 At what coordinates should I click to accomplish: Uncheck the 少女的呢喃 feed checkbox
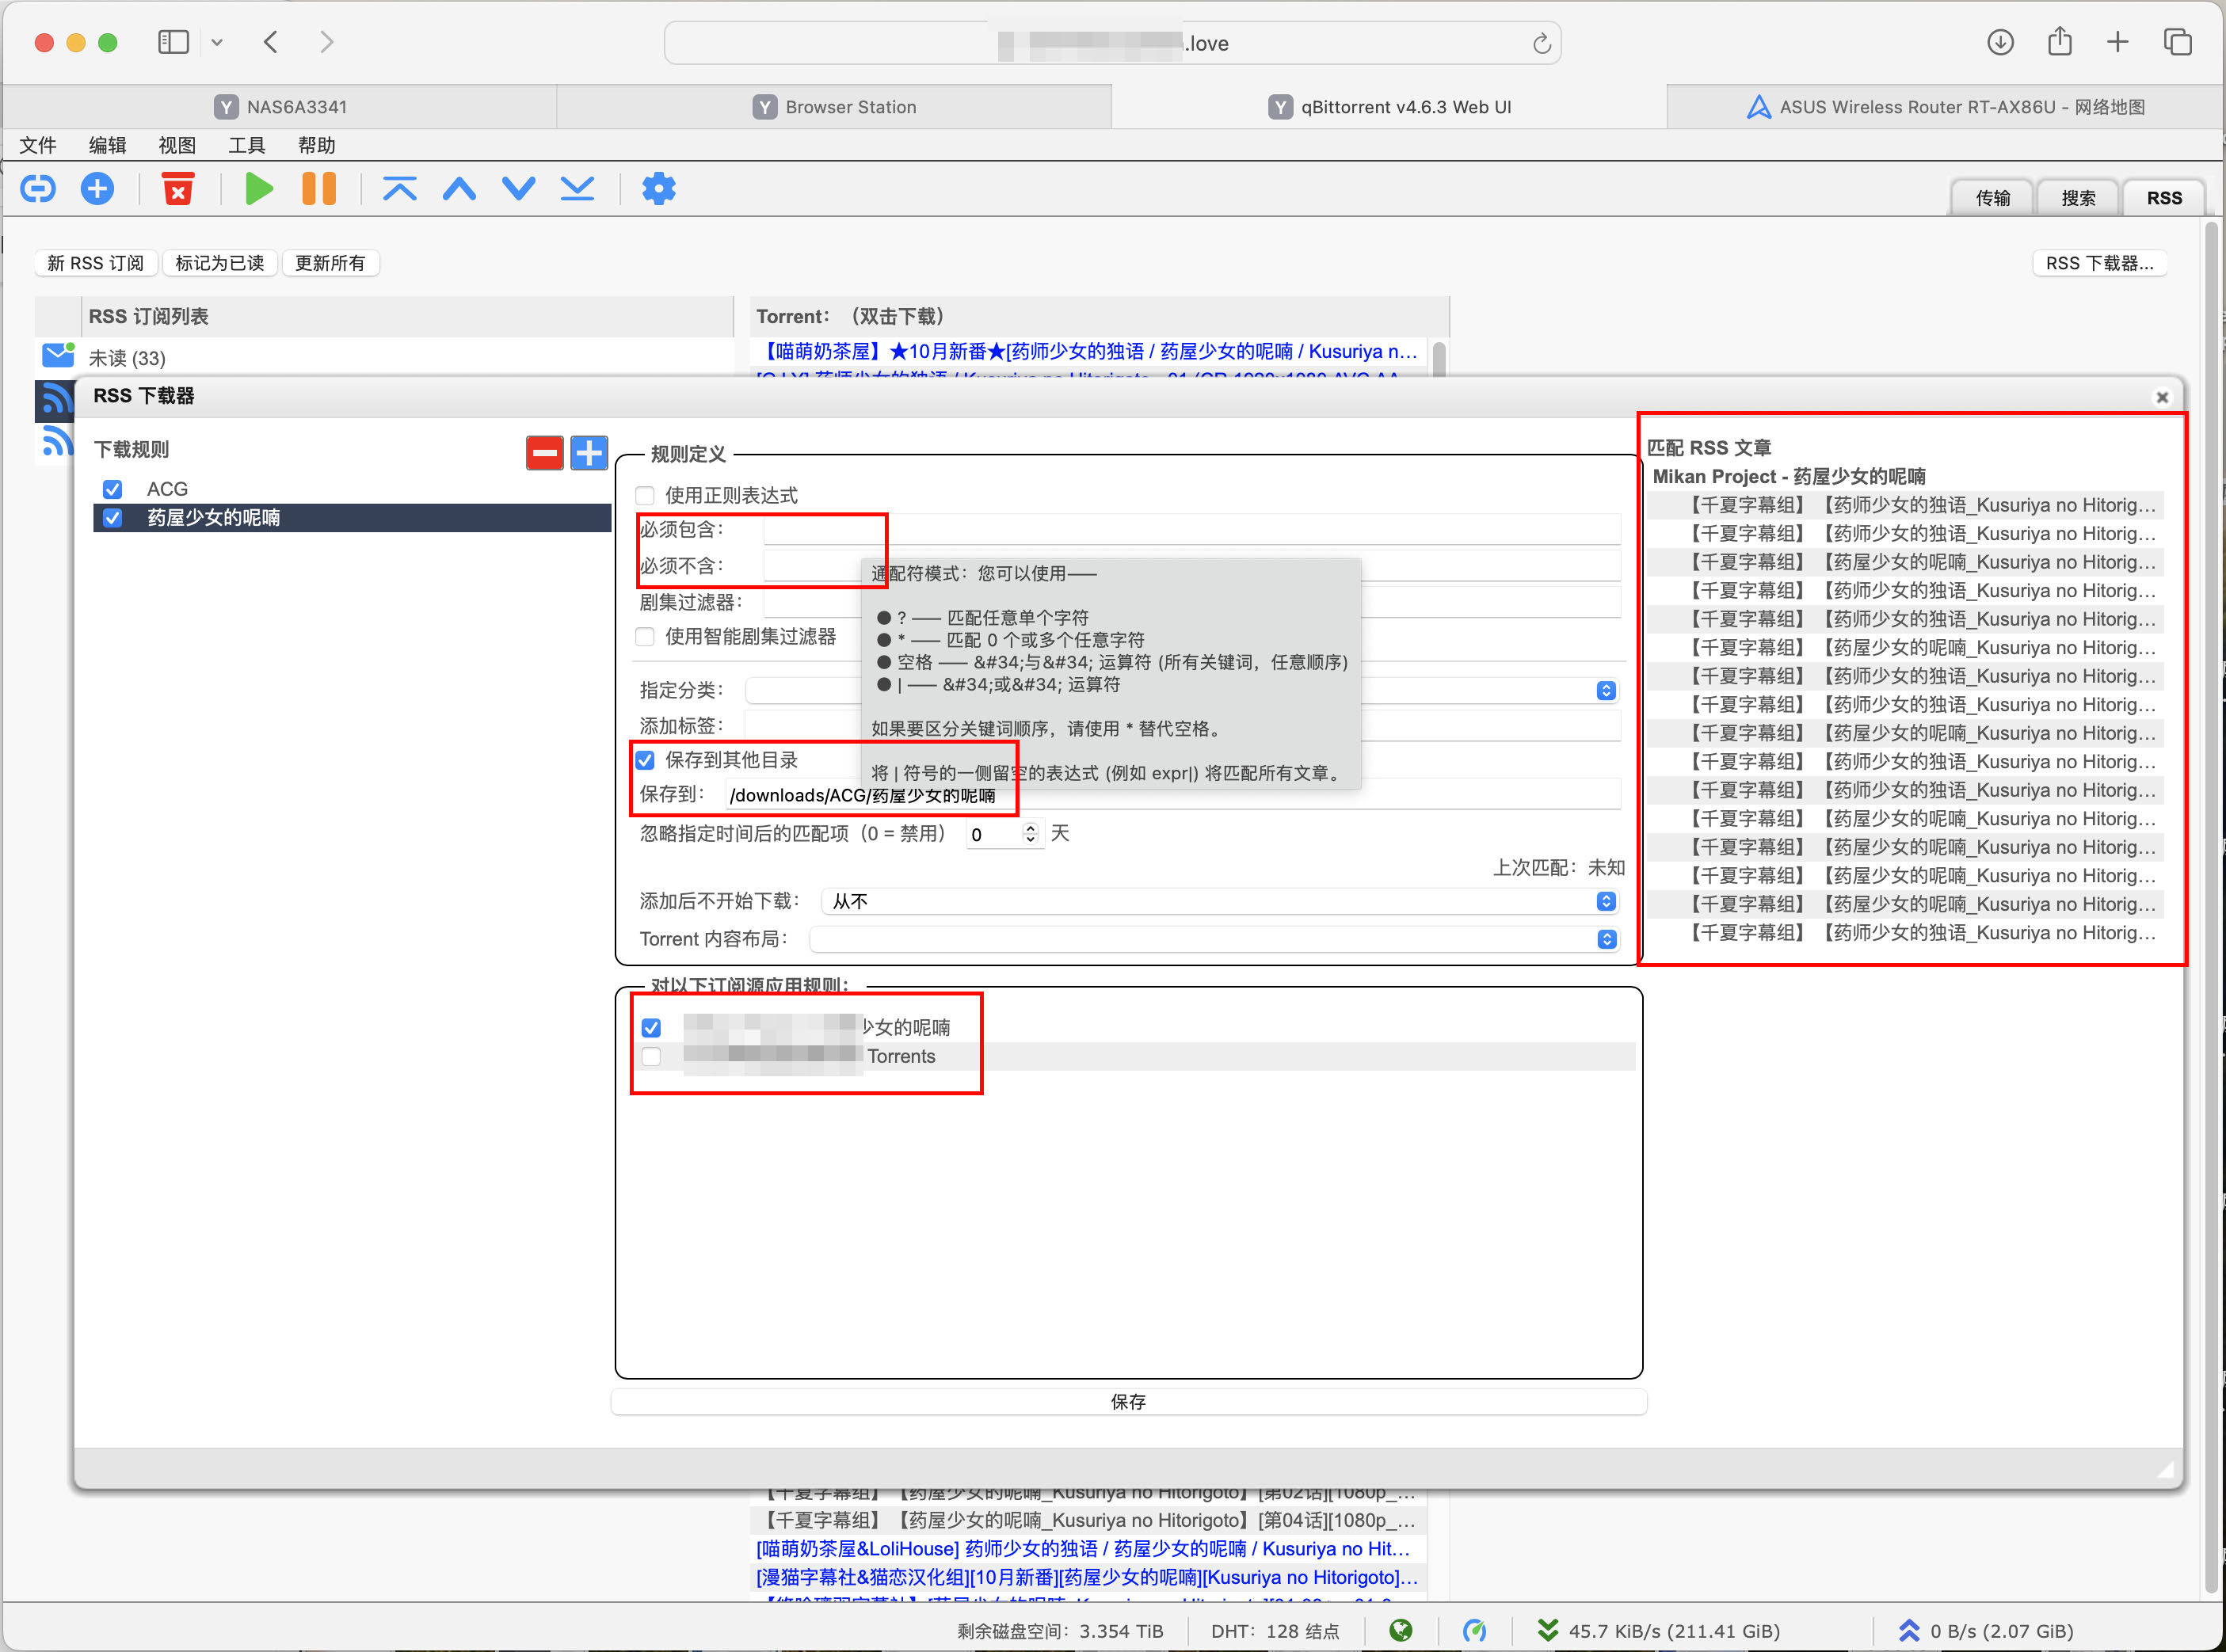[651, 1028]
